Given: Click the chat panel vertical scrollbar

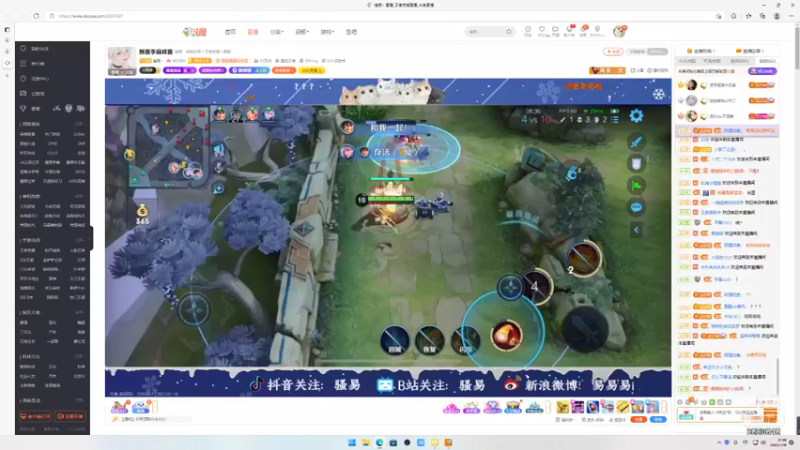Looking at the screenshot, I should coord(778,375).
